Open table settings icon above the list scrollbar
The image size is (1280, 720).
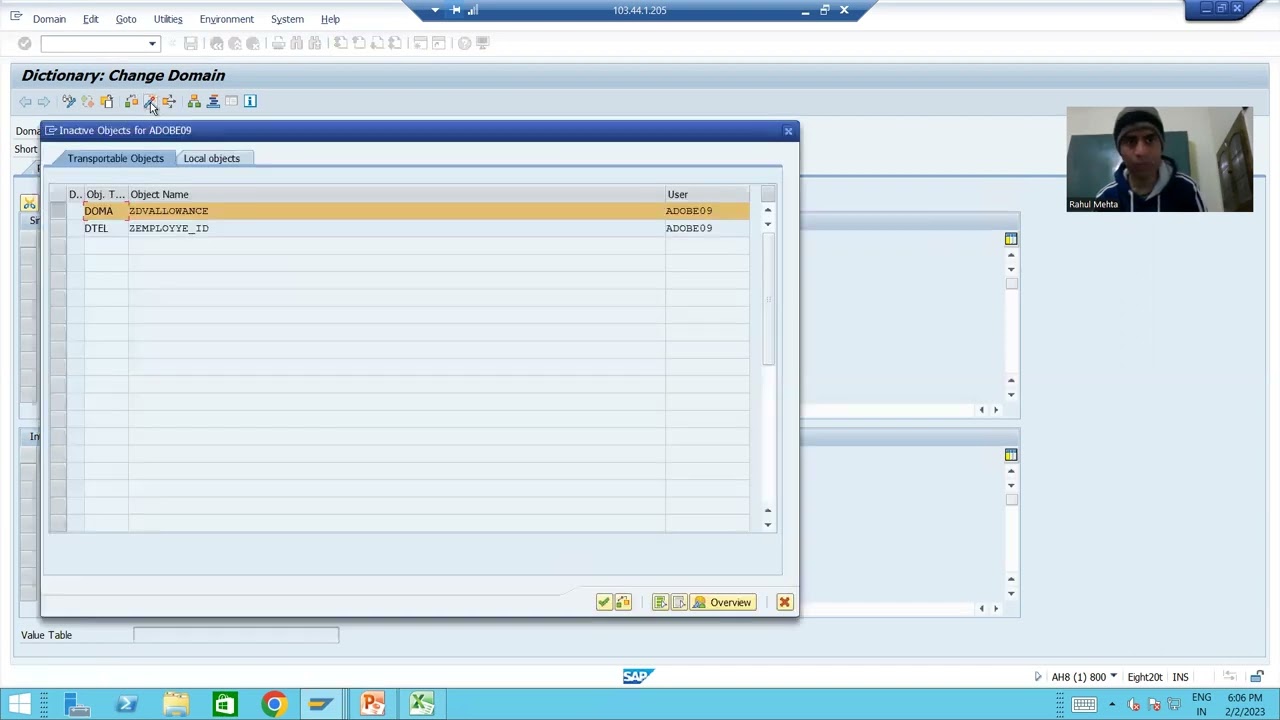point(768,194)
